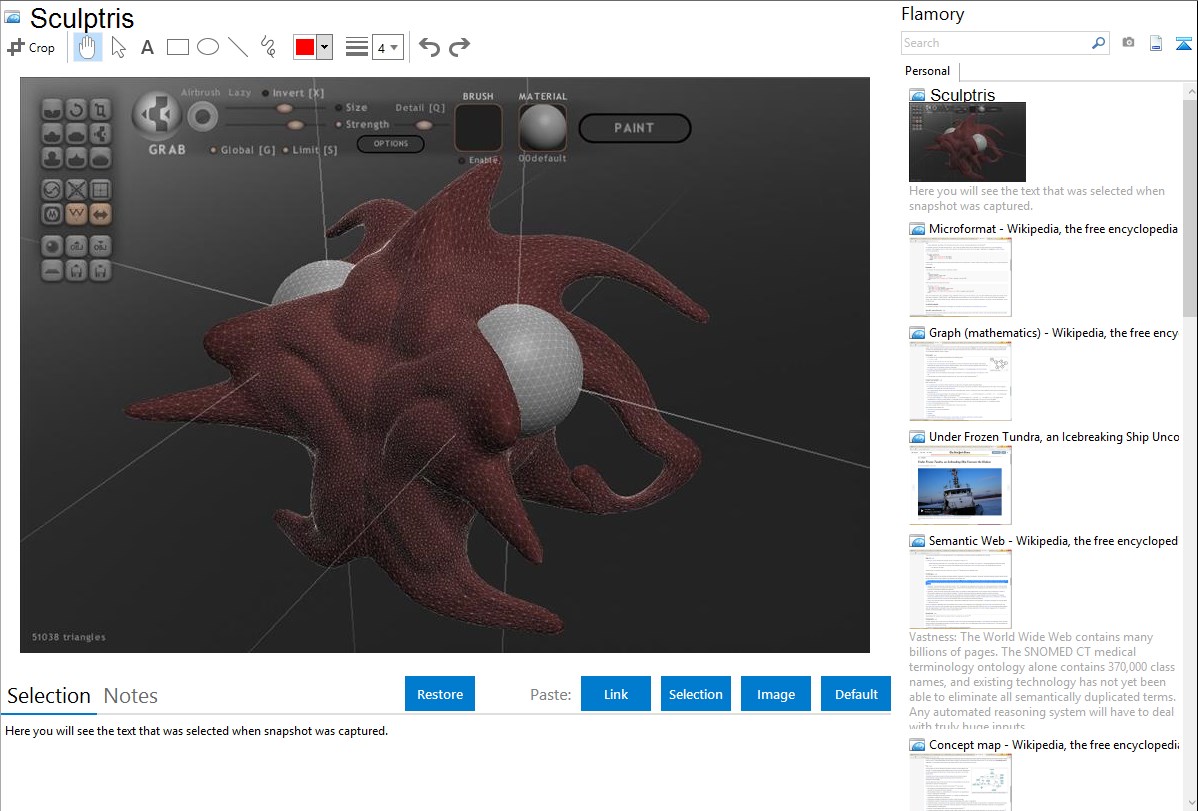The height and width of the screenshot is (811, 1198).
Task: Choose the text annotation tool
Action: pos(147,47)
